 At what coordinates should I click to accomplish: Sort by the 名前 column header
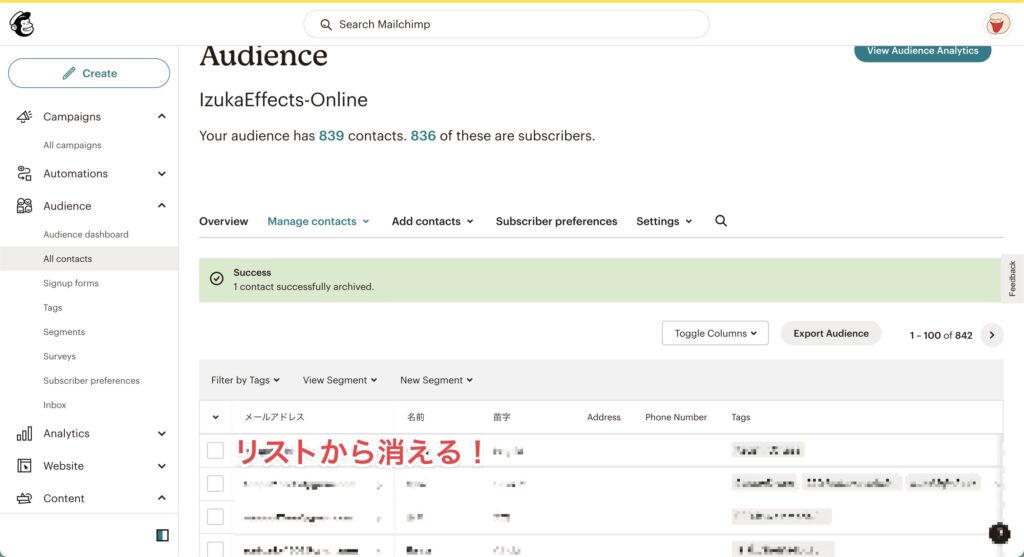pyautogui.click(x=415, y=417)
